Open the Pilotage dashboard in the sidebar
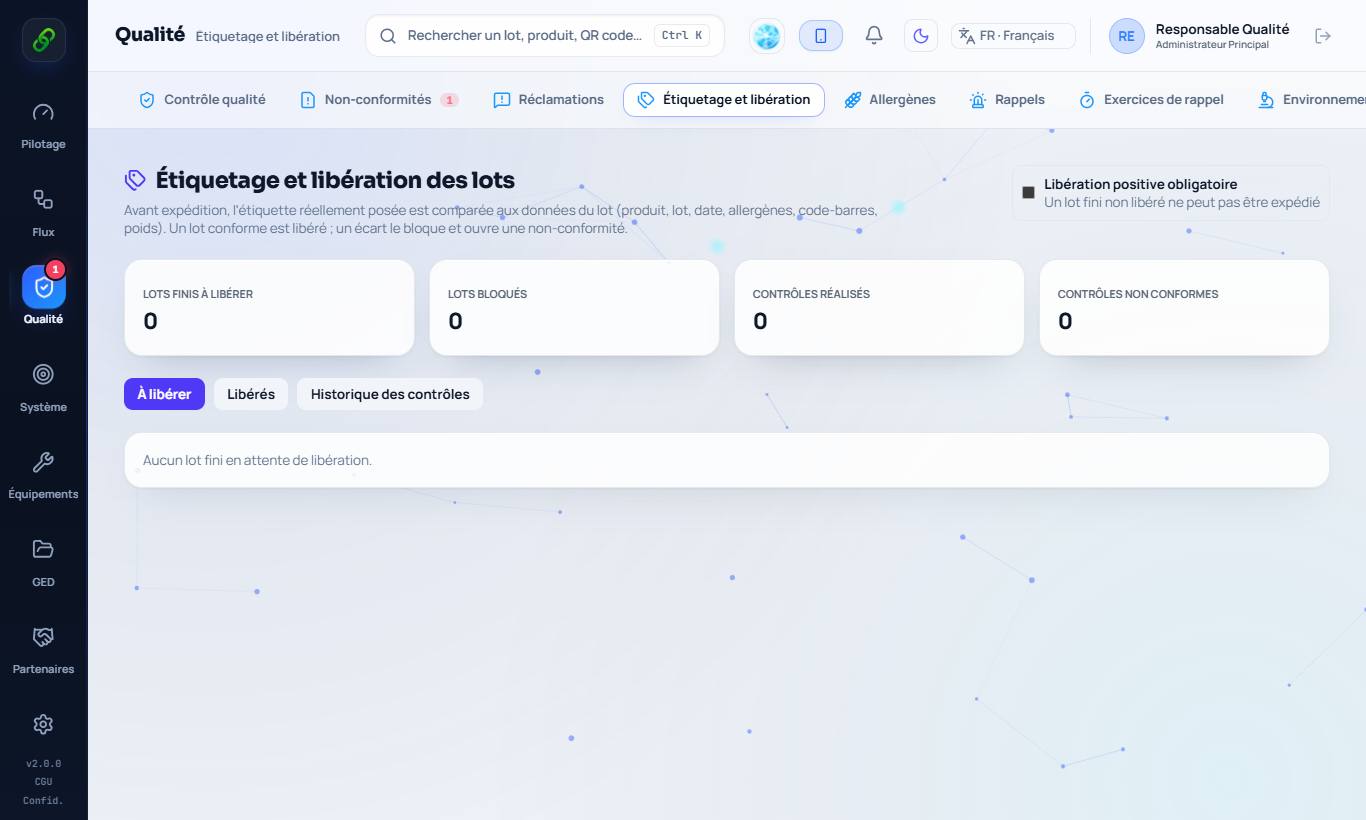The image size is (1366, 820). (43, 126)
